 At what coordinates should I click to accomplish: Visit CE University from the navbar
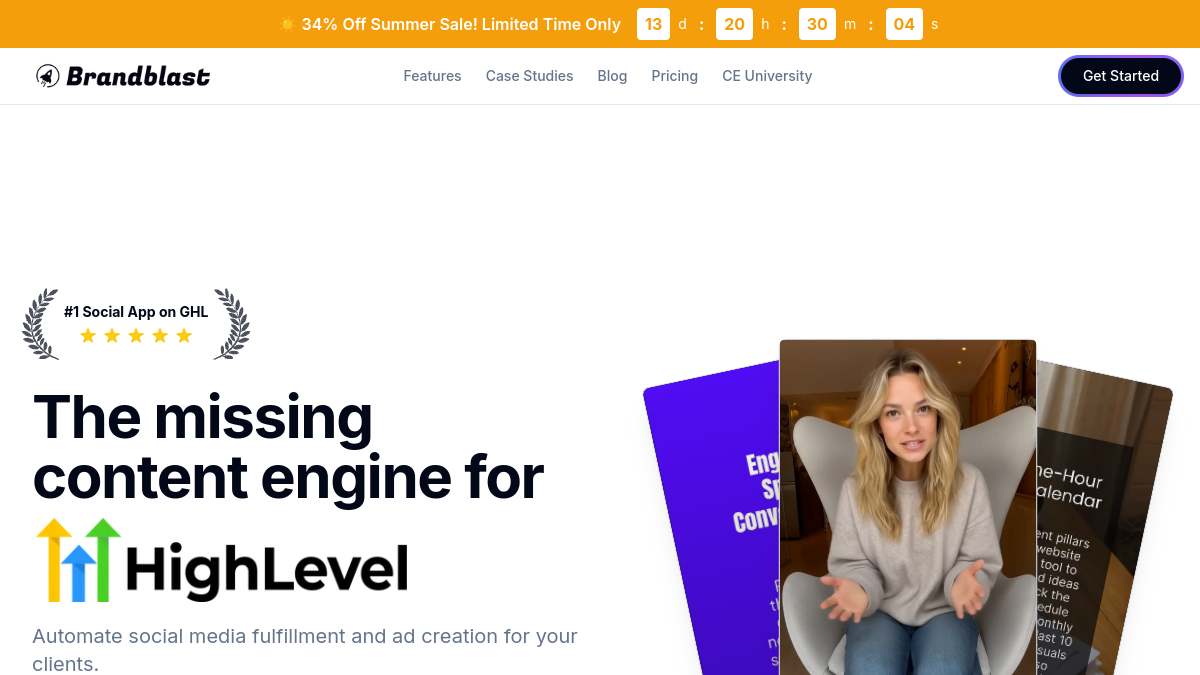point(767,76)
